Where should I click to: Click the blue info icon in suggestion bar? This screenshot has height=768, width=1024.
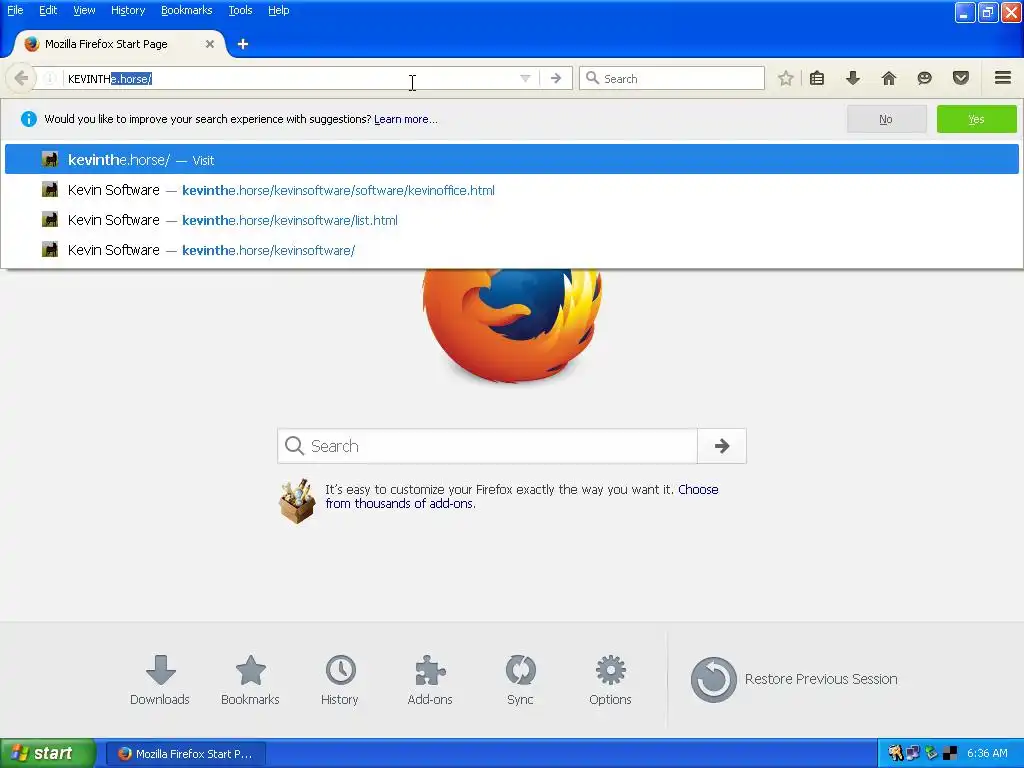[x=29, y=119]
